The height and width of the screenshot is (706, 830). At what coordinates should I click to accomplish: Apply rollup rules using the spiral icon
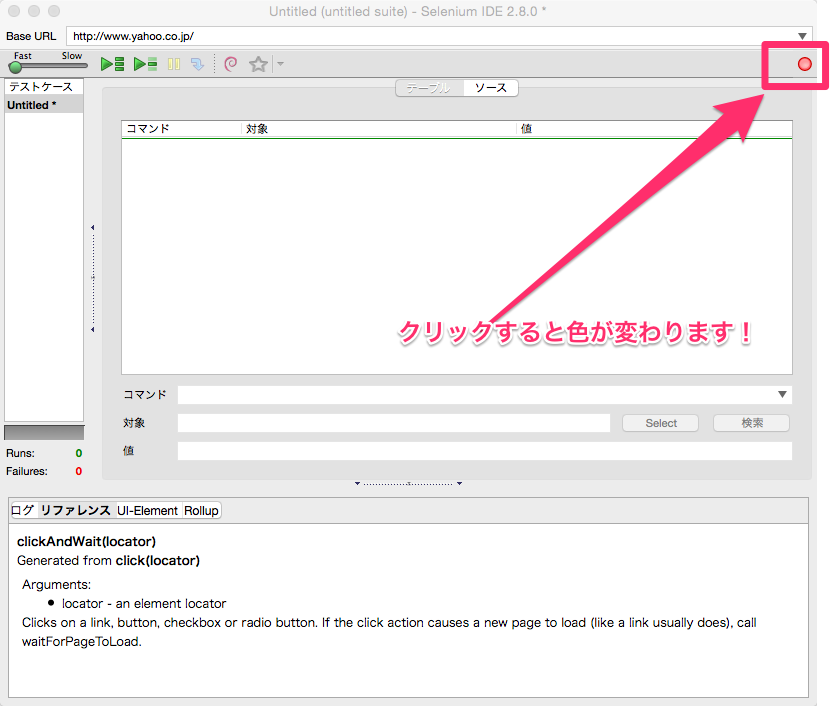pos(231,65)
